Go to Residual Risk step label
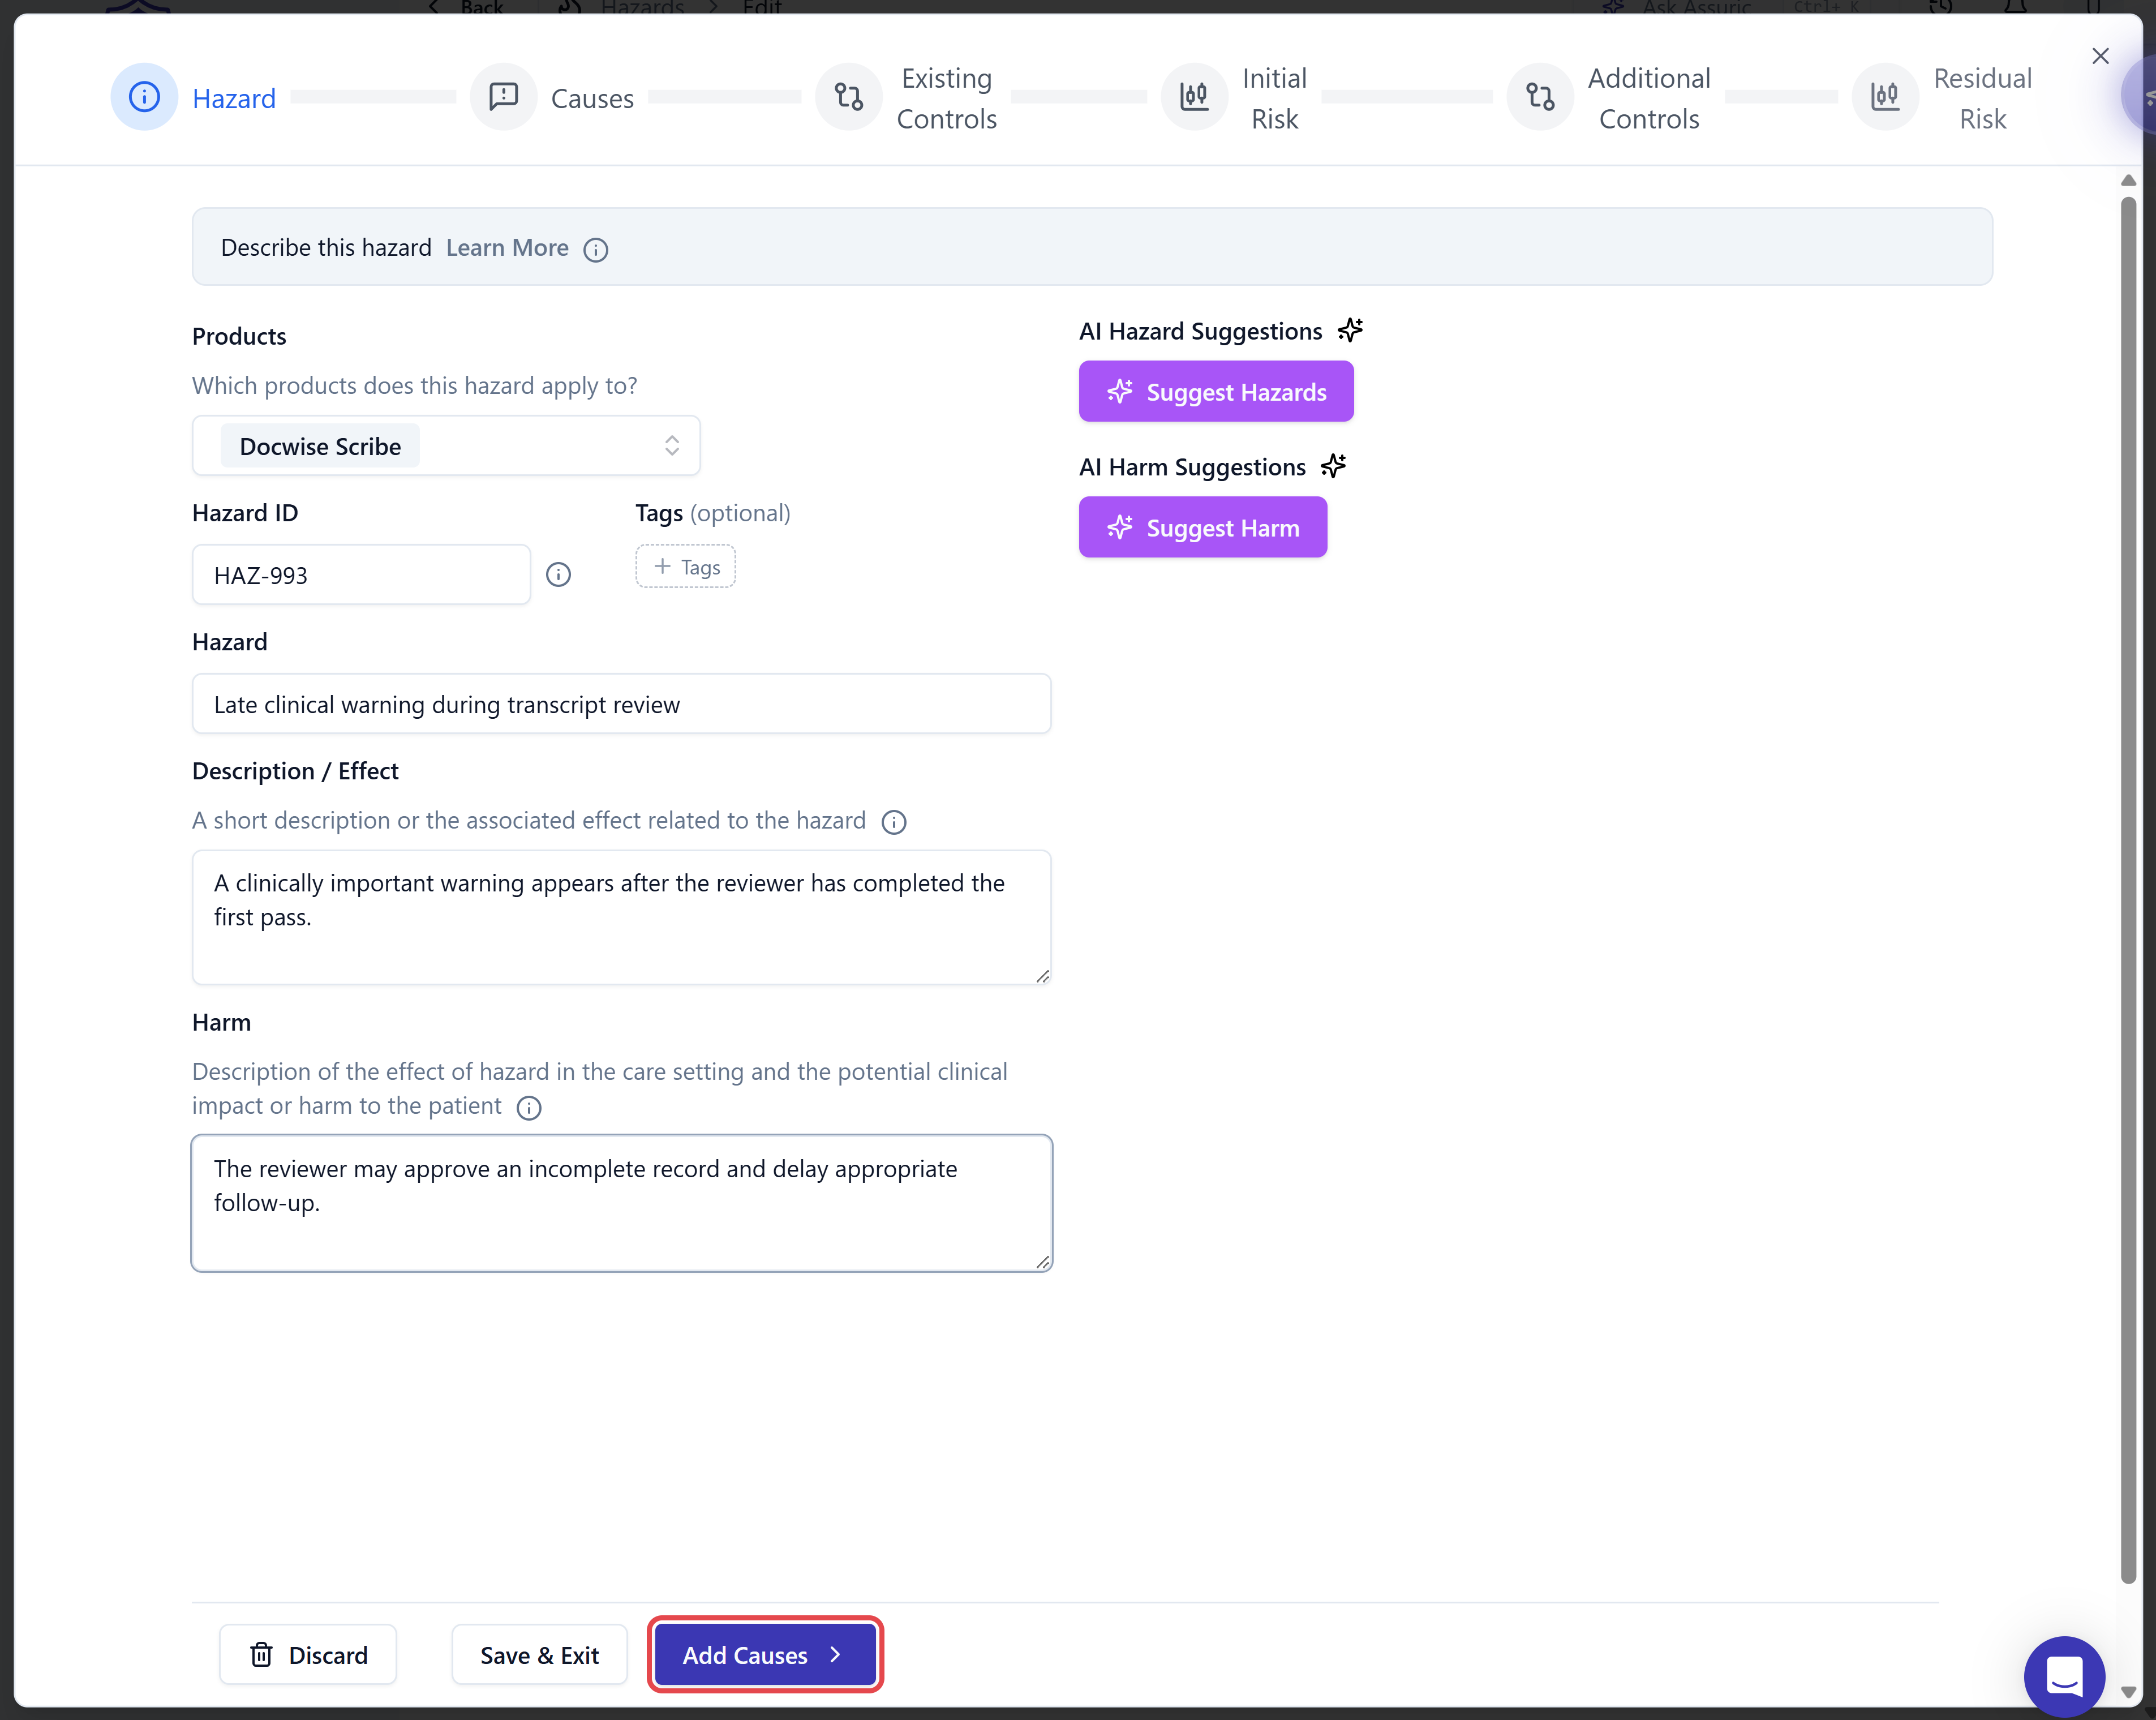Image resolution: width=2156 pixels, height=1720 pixels. point(1983,99)
